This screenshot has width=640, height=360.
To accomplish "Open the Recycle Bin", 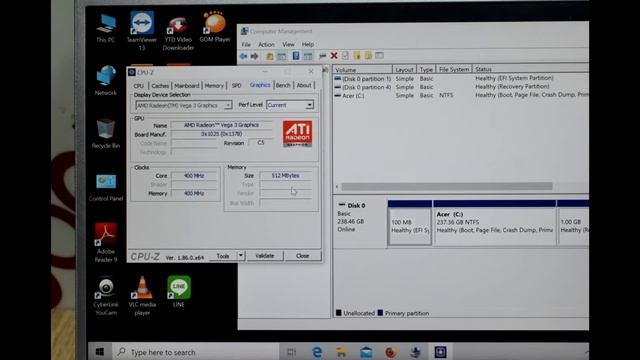I will pos(106,133).
